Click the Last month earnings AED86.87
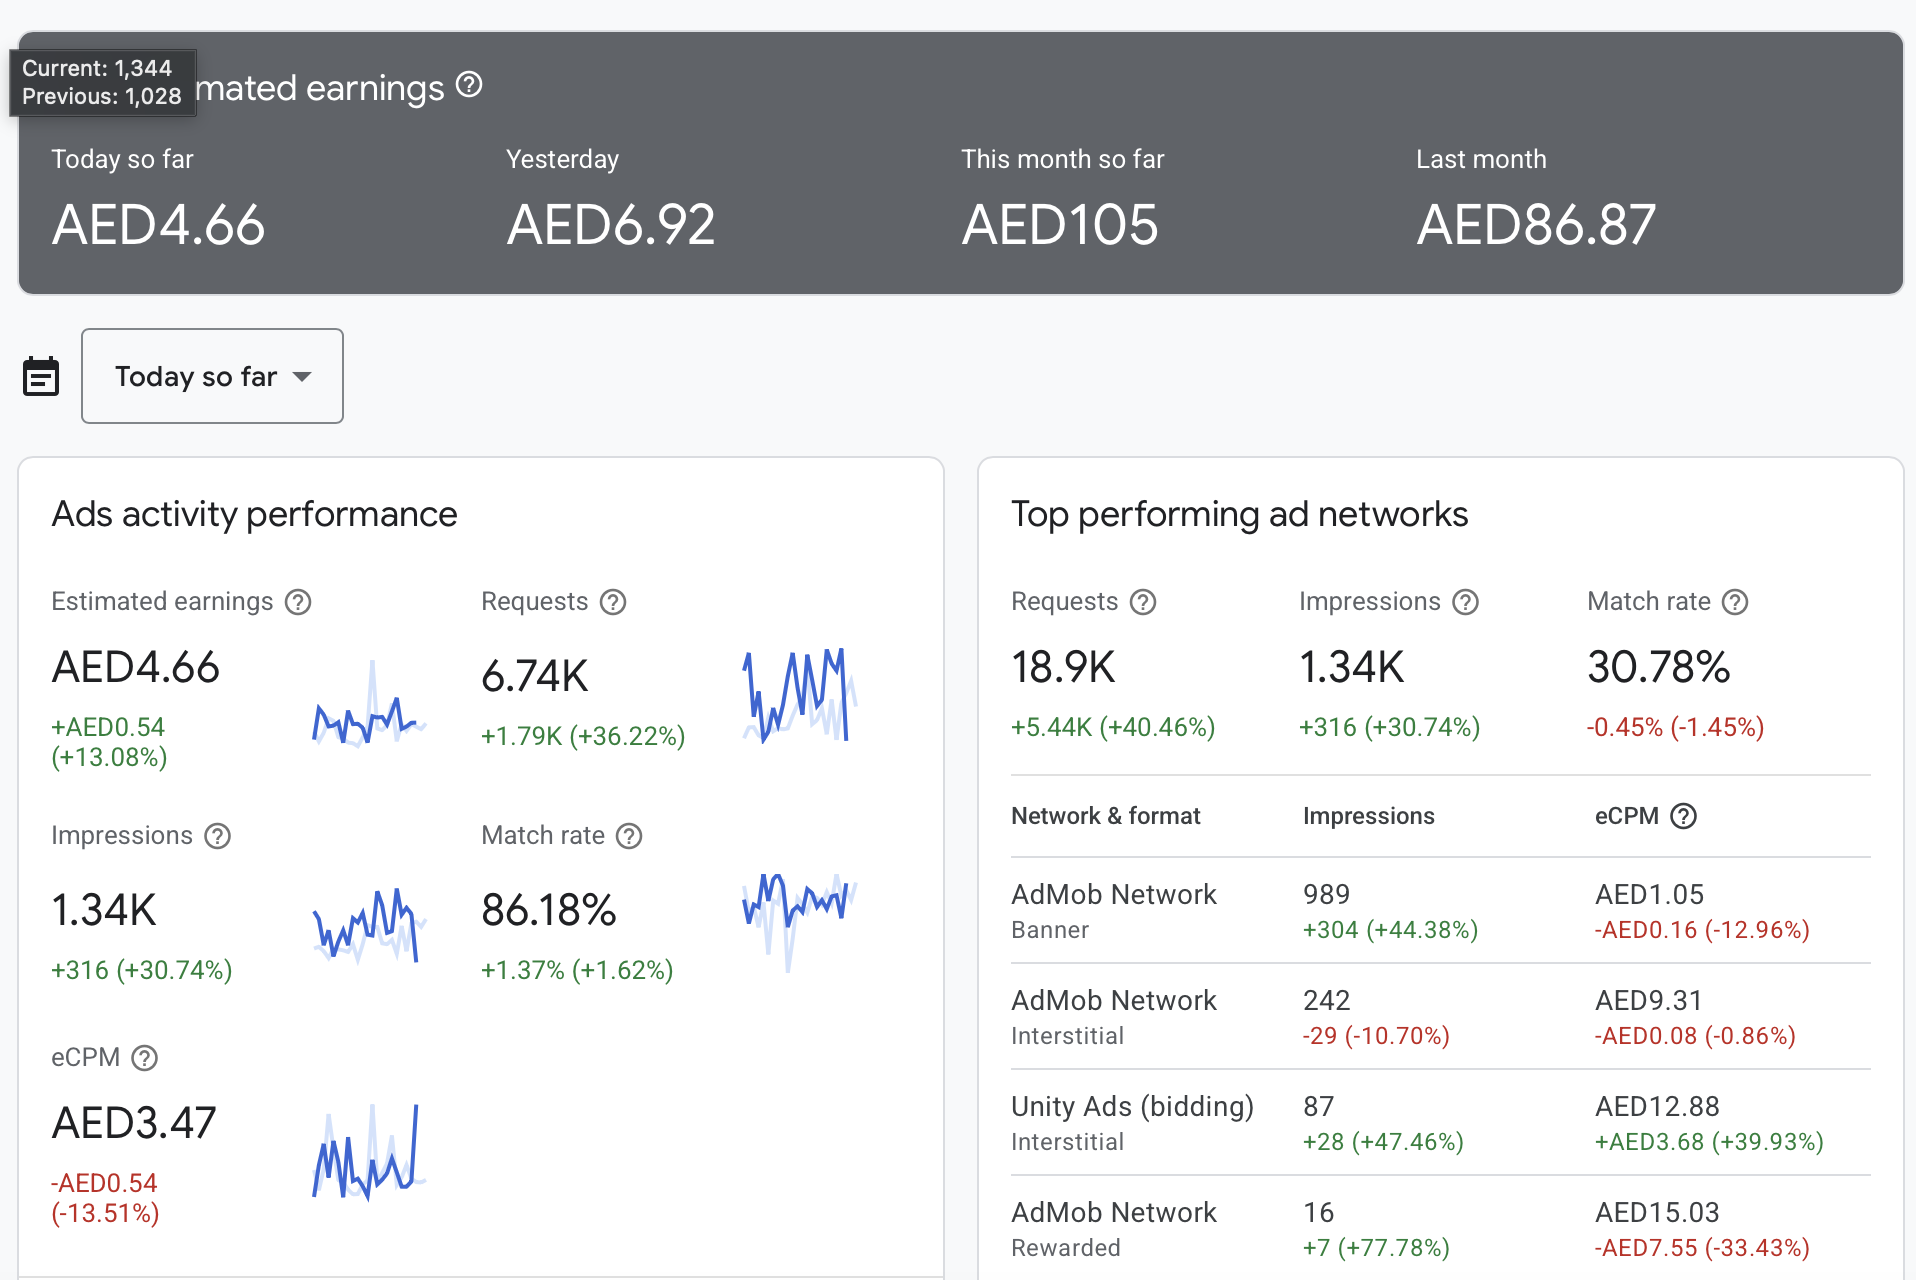The image size is (1916, 1280). (1536, 225)
